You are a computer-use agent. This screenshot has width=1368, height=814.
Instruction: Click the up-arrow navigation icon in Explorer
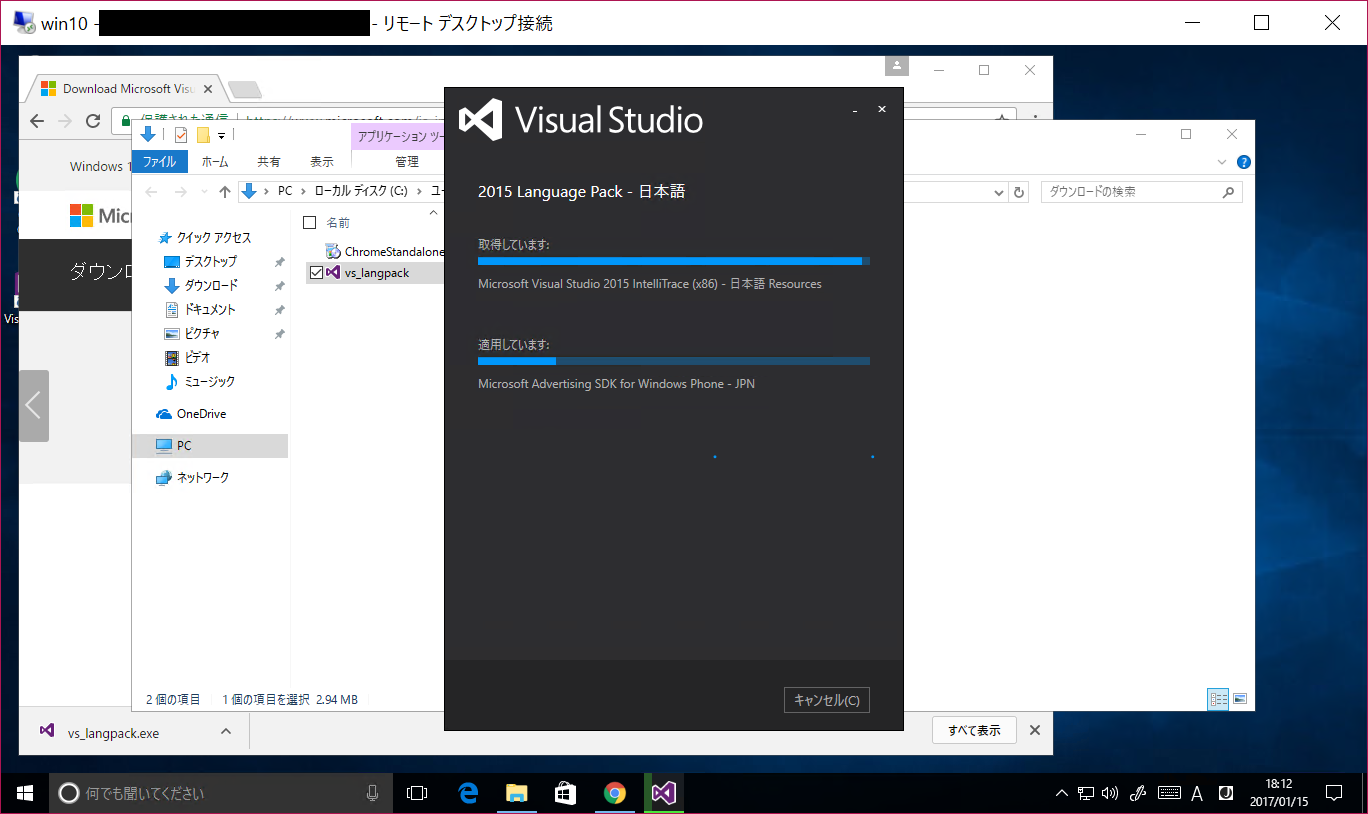(225, 191)
